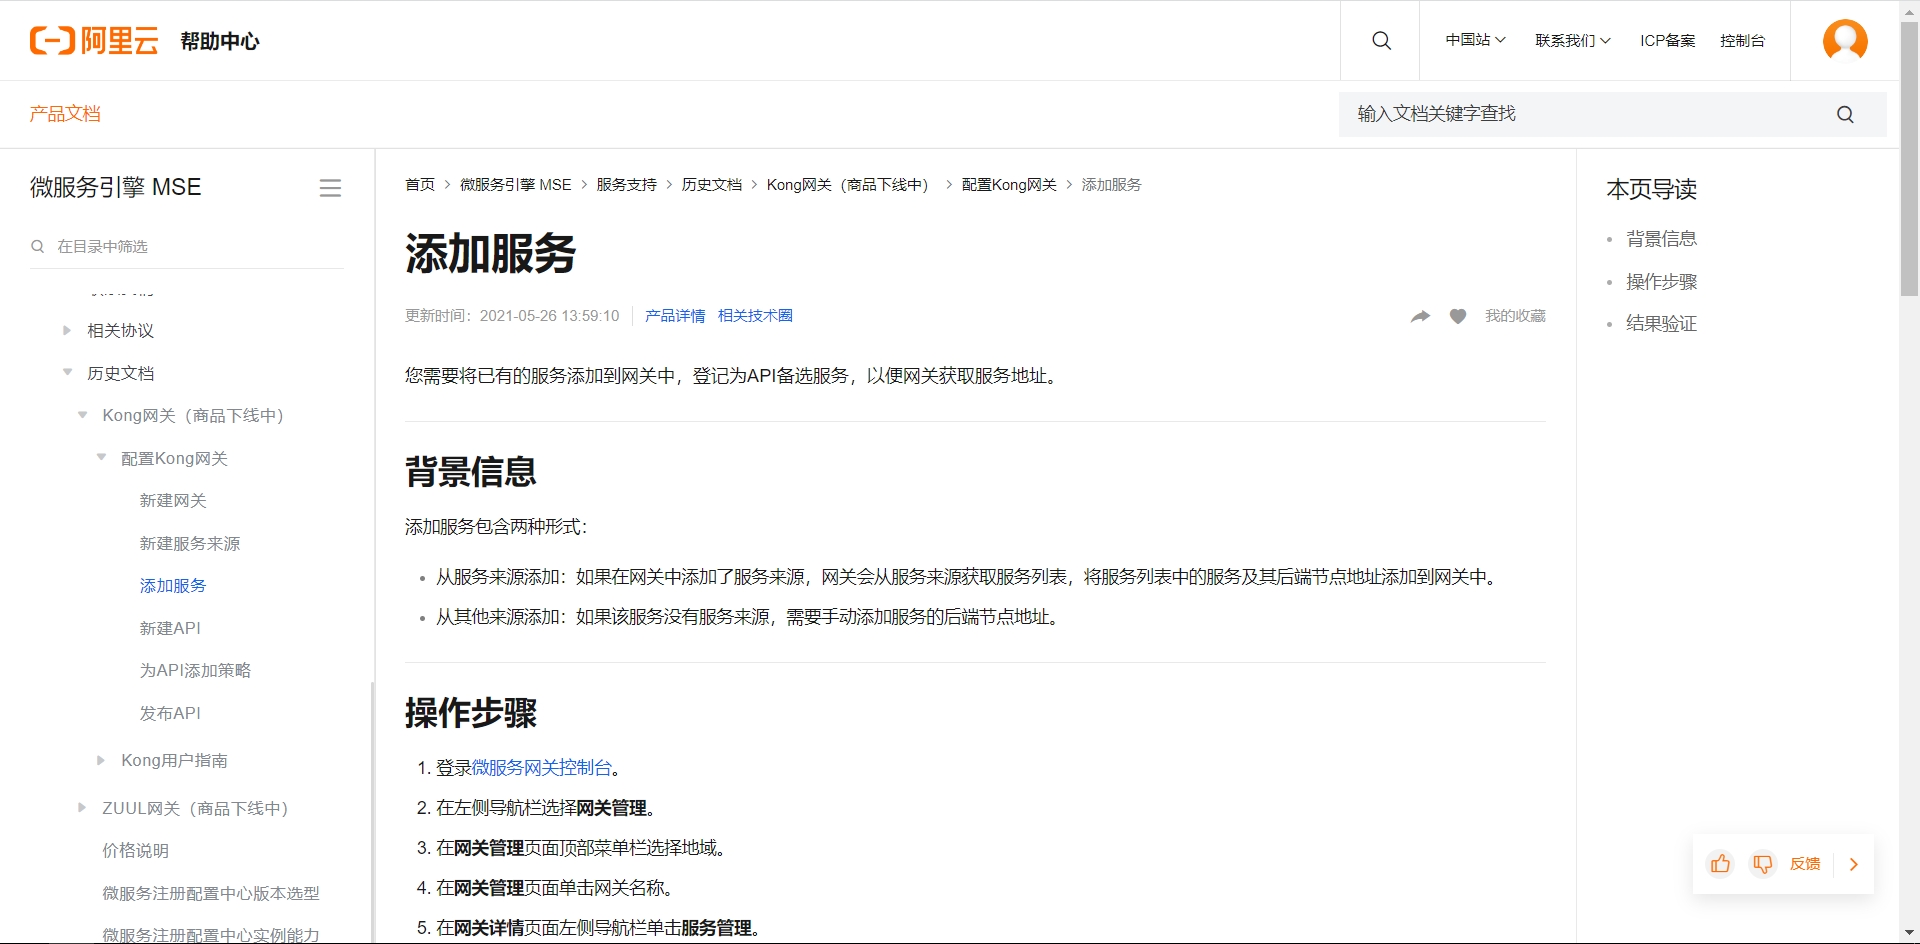1920x944 pixels.
Task: Jump to 操作步骤 in page guide
Action: [x=1661, y=282]
